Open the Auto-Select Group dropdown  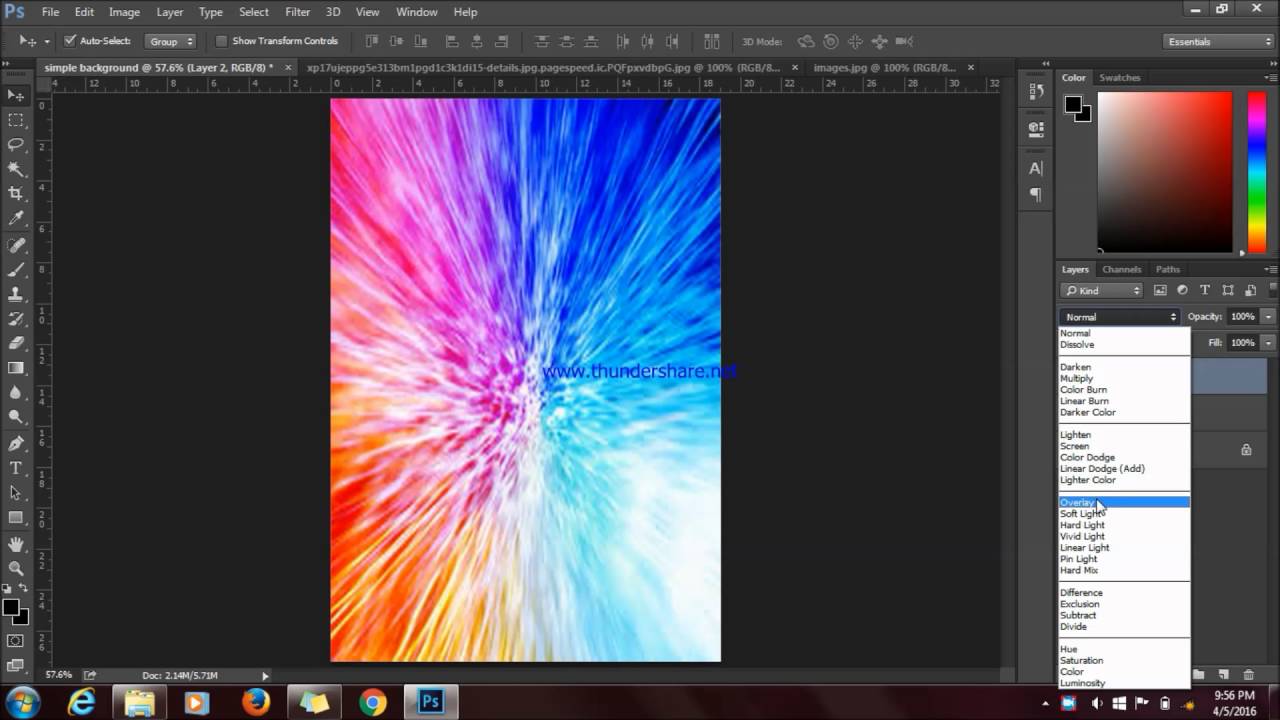[170, 41]
